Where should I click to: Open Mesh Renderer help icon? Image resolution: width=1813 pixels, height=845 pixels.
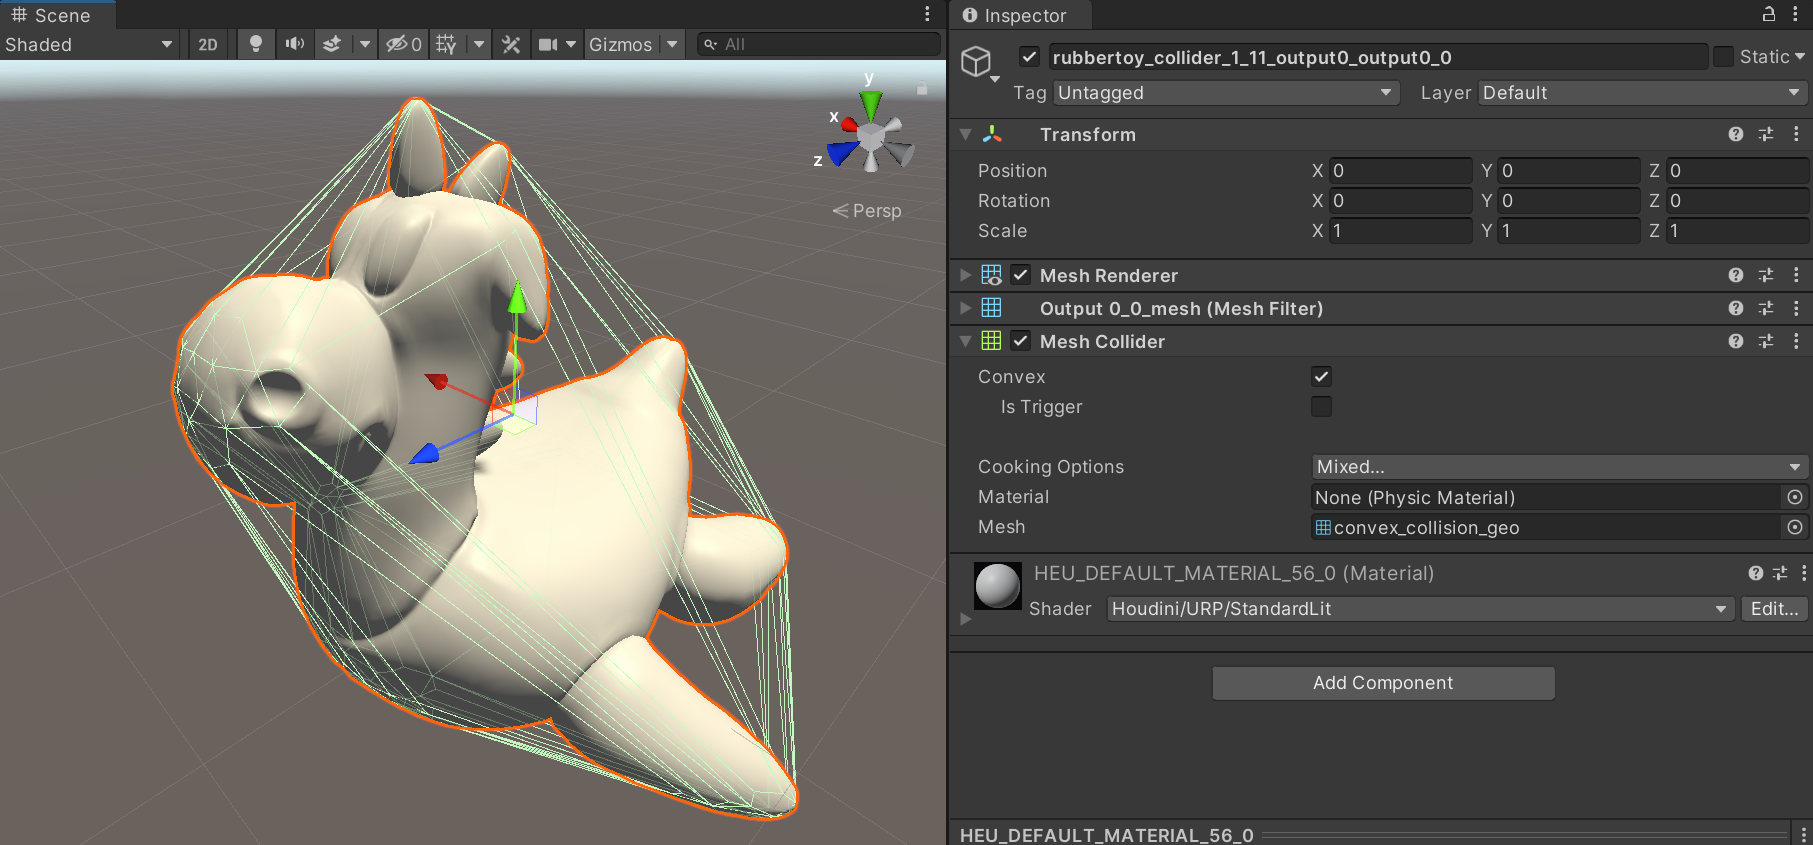(x=1736, y=275)
